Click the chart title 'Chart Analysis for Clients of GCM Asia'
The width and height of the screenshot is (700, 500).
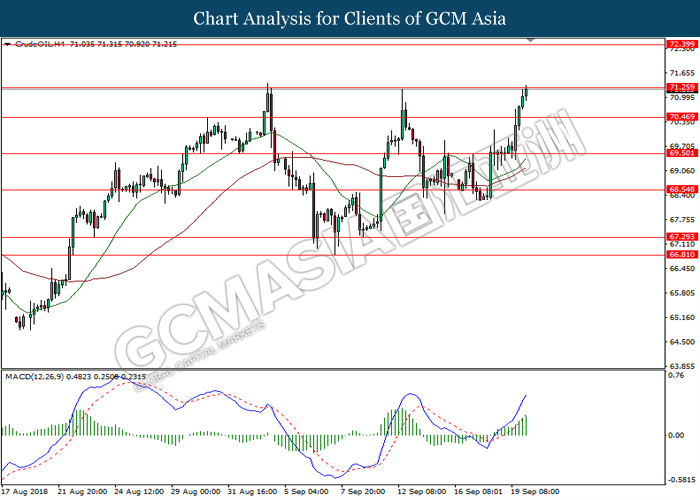pyautogui.click(x=350, y=19)
